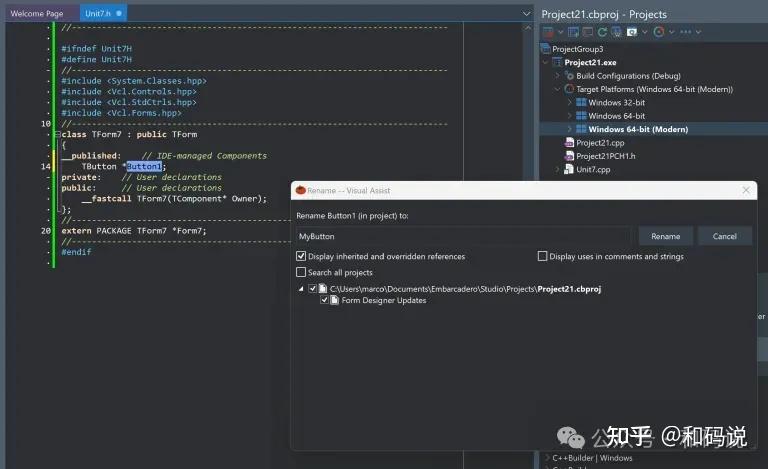This screenshot has height=469, width=768.
Task: Click the ProjectGroup3 group icon
Action: click(546, 49)
